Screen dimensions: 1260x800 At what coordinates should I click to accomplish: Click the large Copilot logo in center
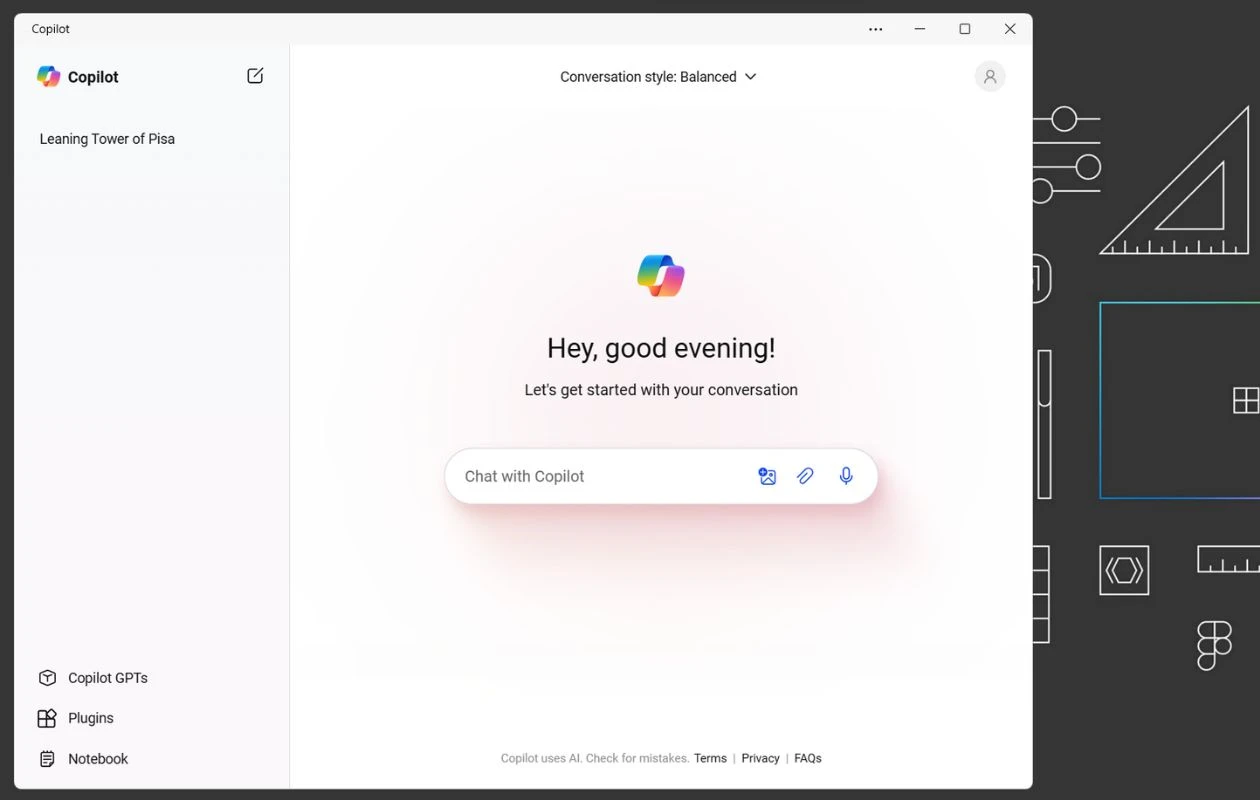661,275
